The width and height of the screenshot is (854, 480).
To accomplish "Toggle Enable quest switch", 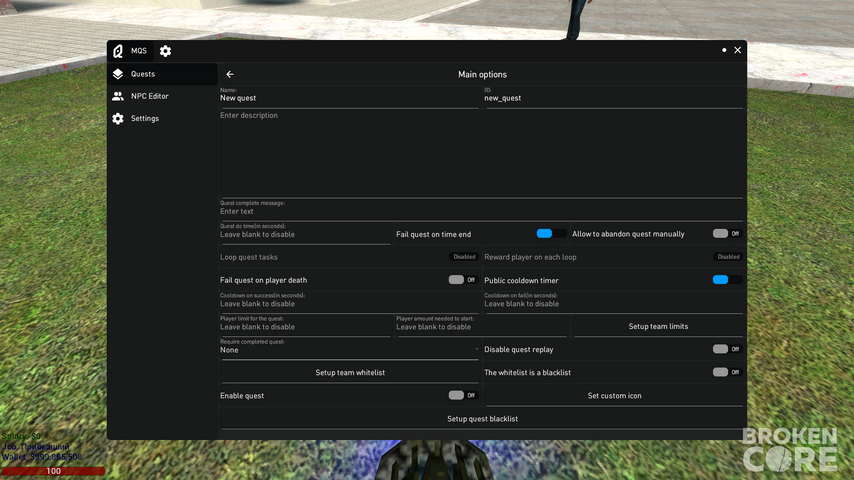I will pos(463,395).
